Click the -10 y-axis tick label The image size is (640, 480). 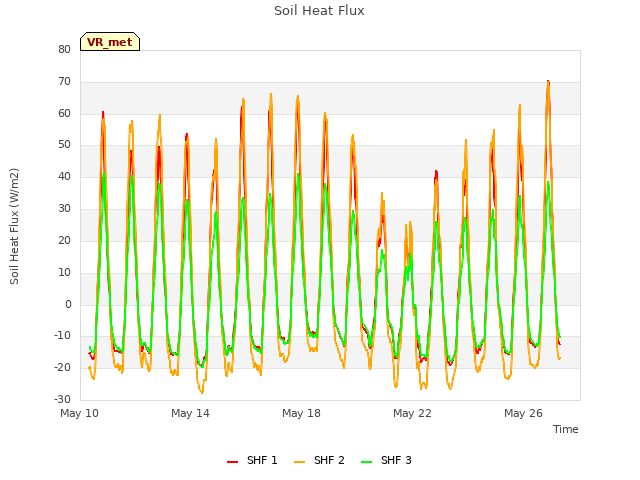click(62, 336)
